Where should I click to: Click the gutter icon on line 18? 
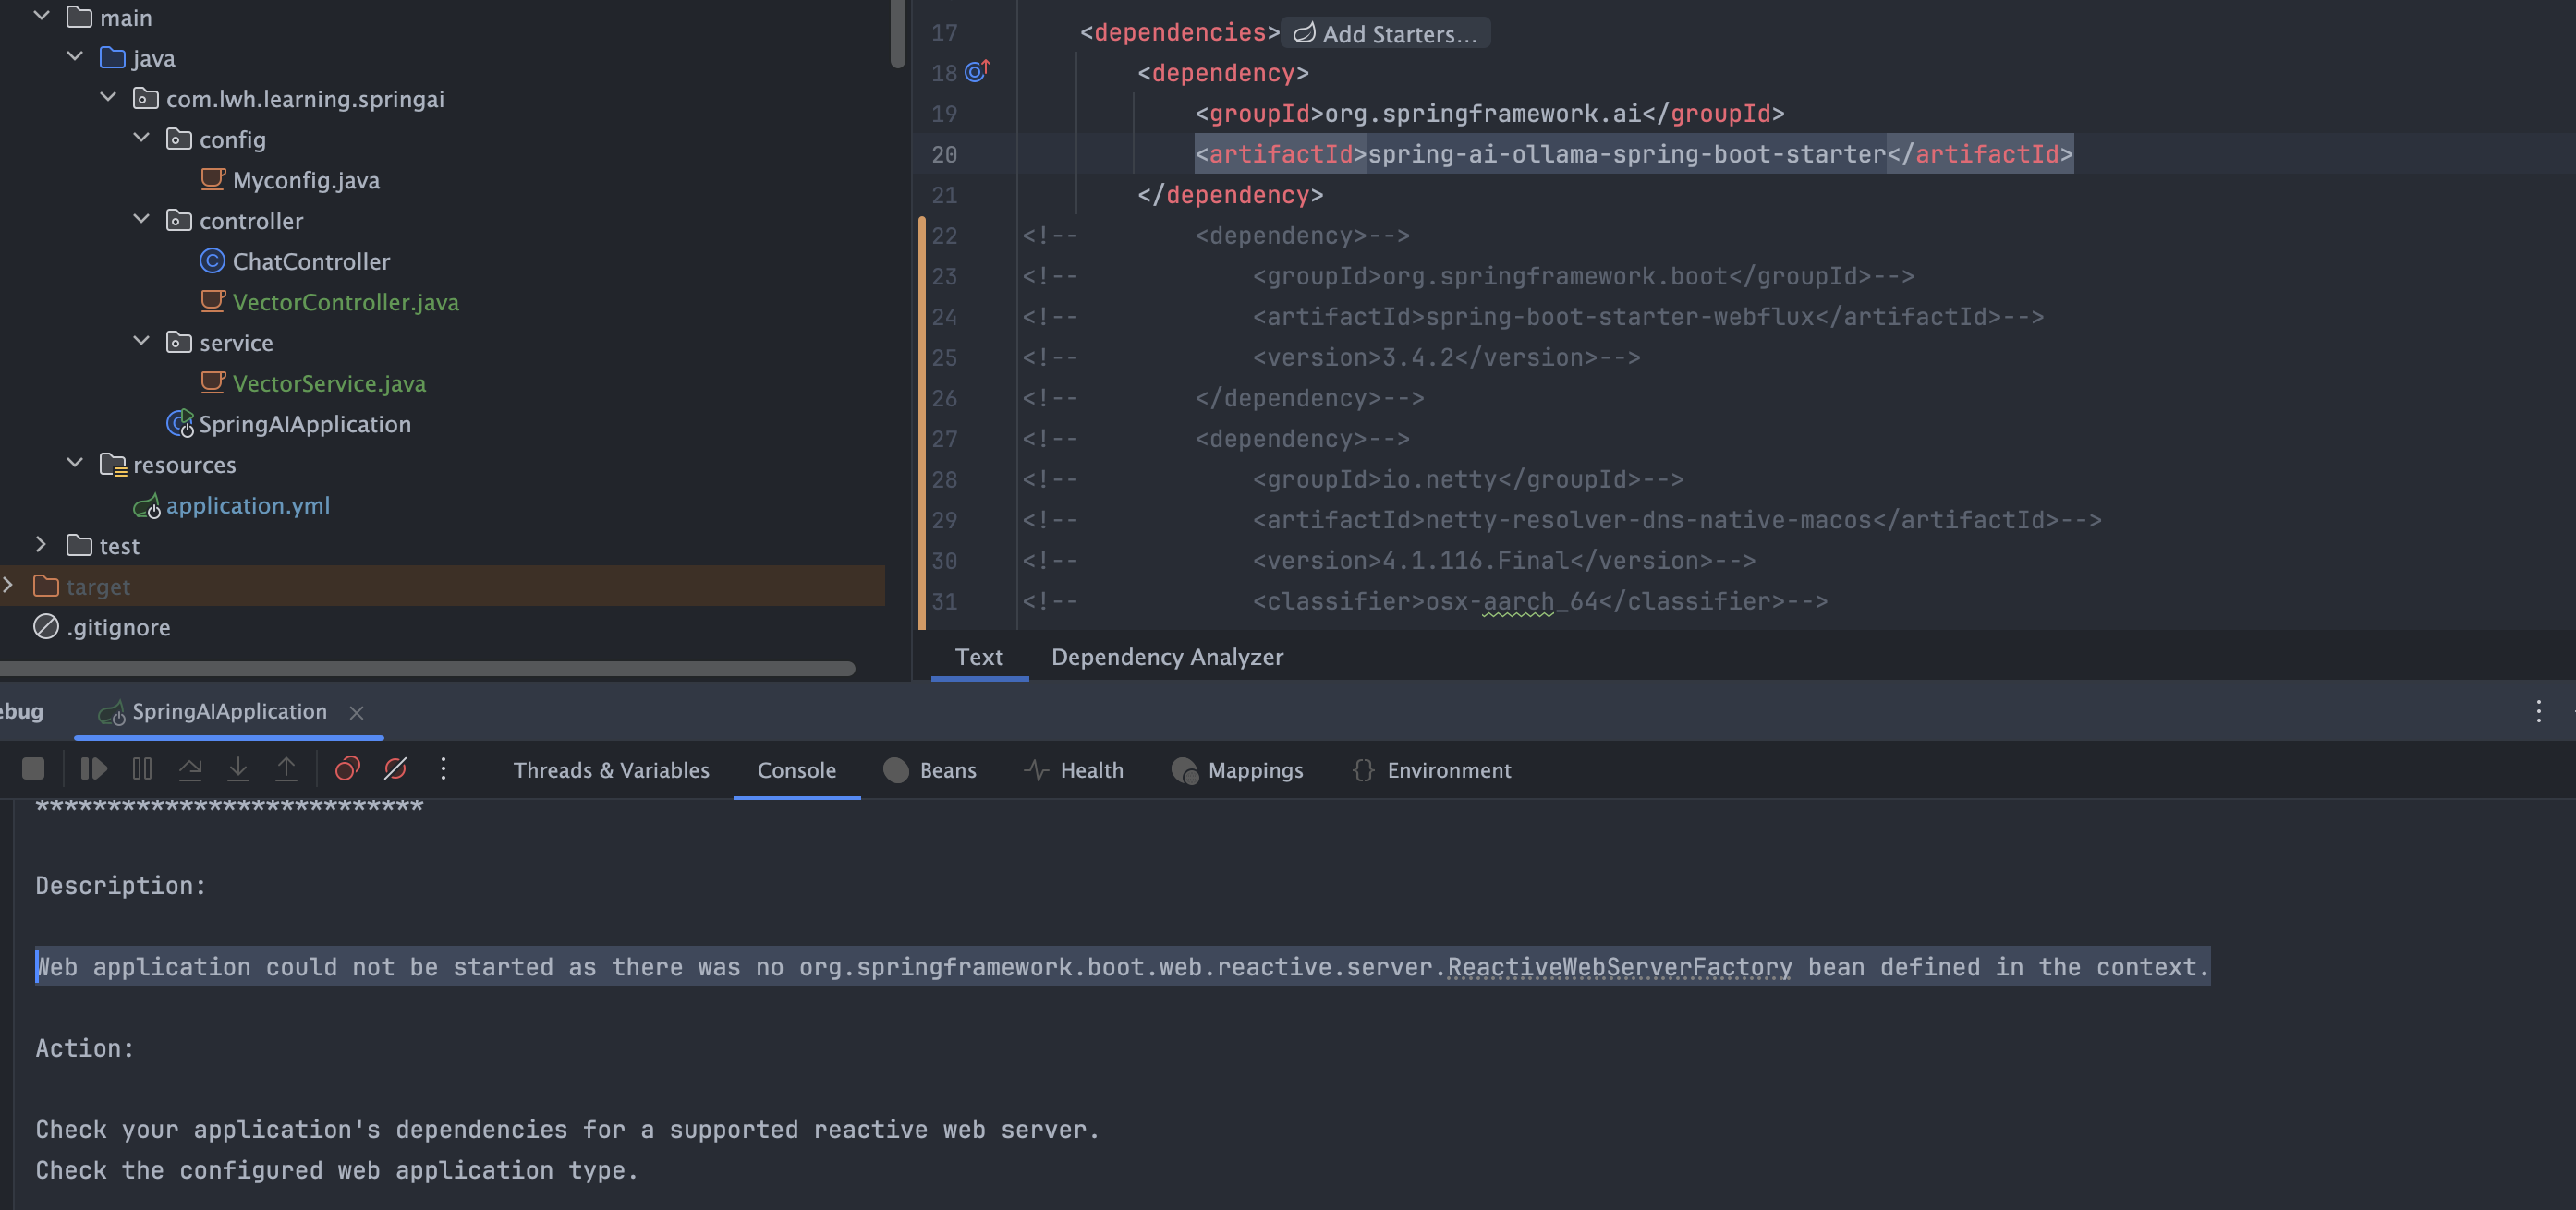(977, 71)
